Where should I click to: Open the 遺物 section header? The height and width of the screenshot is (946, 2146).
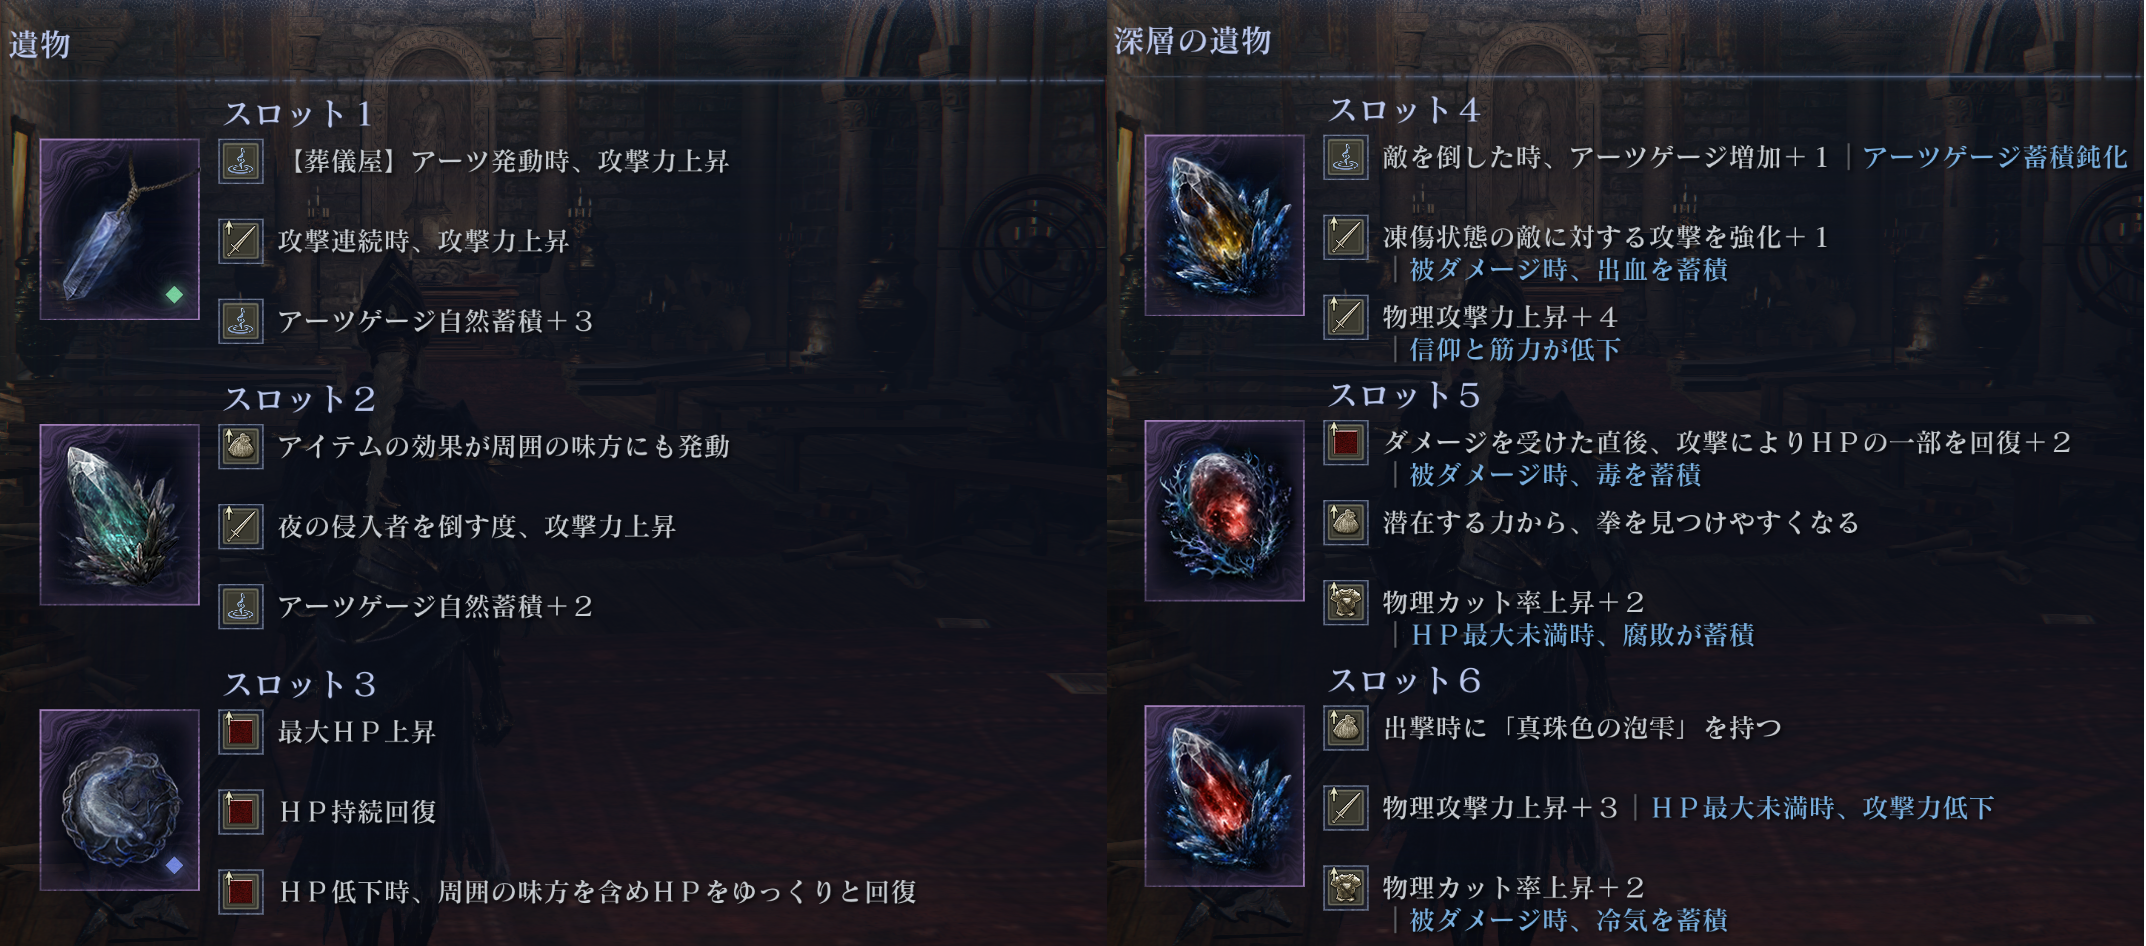40,44
